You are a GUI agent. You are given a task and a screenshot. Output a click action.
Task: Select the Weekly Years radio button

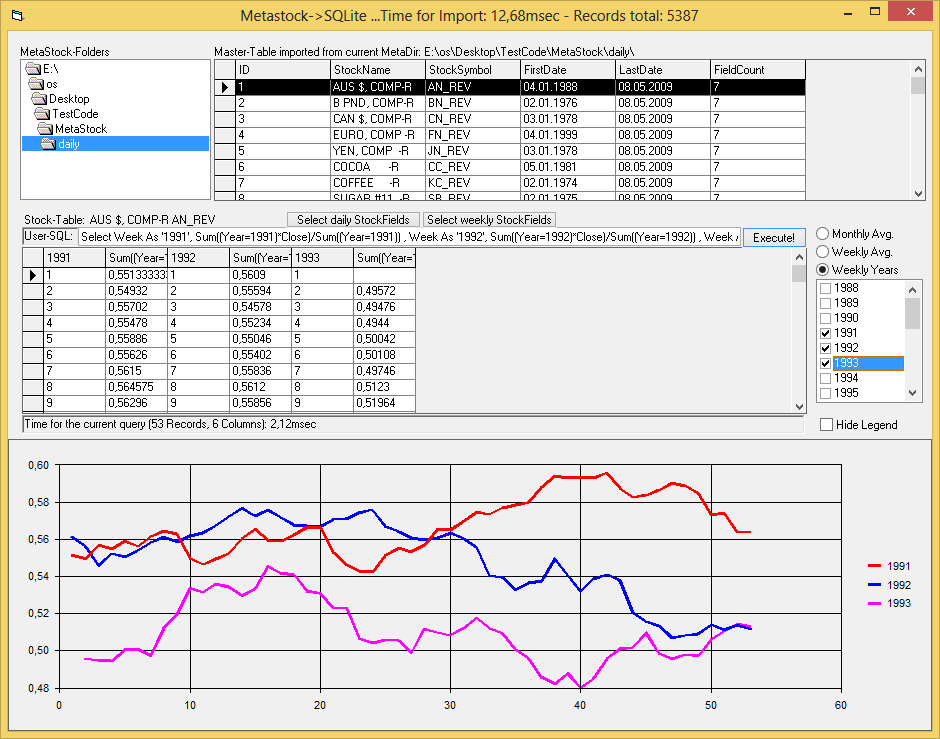pos(824,270)
